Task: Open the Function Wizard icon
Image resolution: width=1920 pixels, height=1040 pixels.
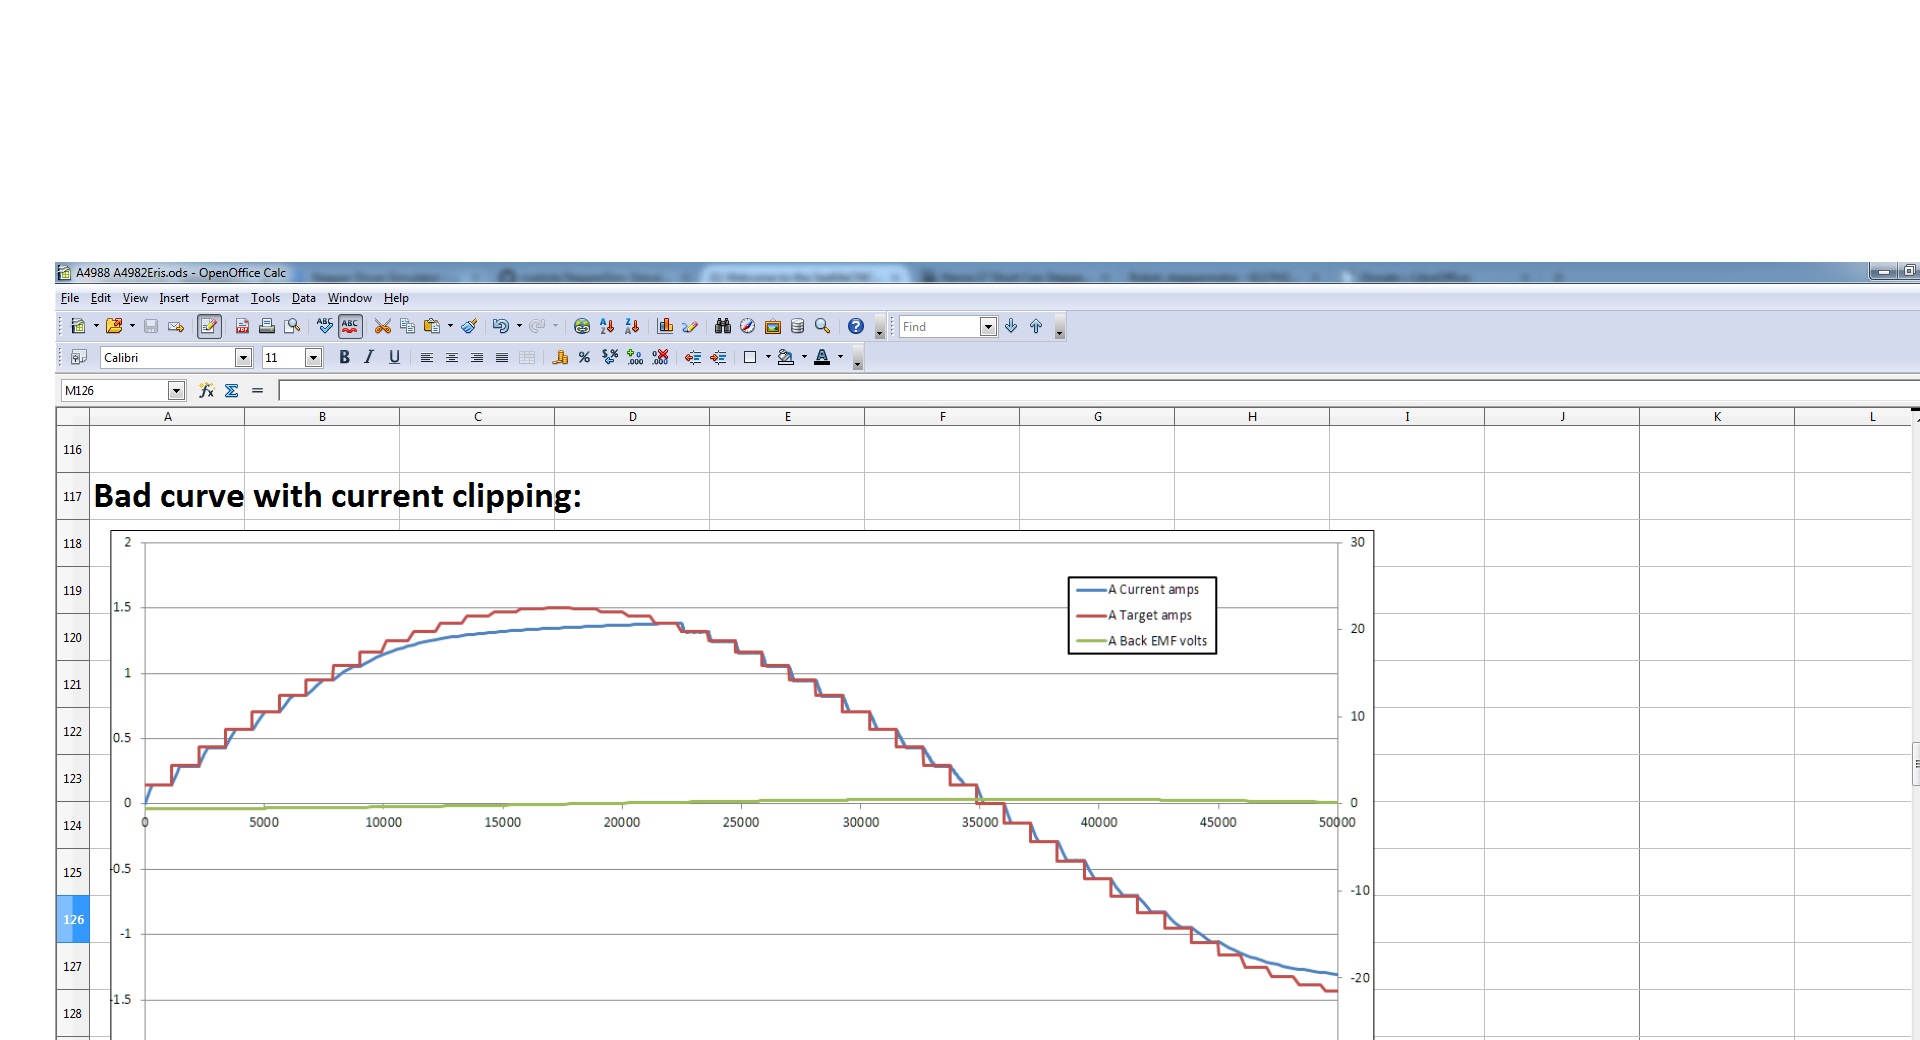Action: (x=206, y=391)
